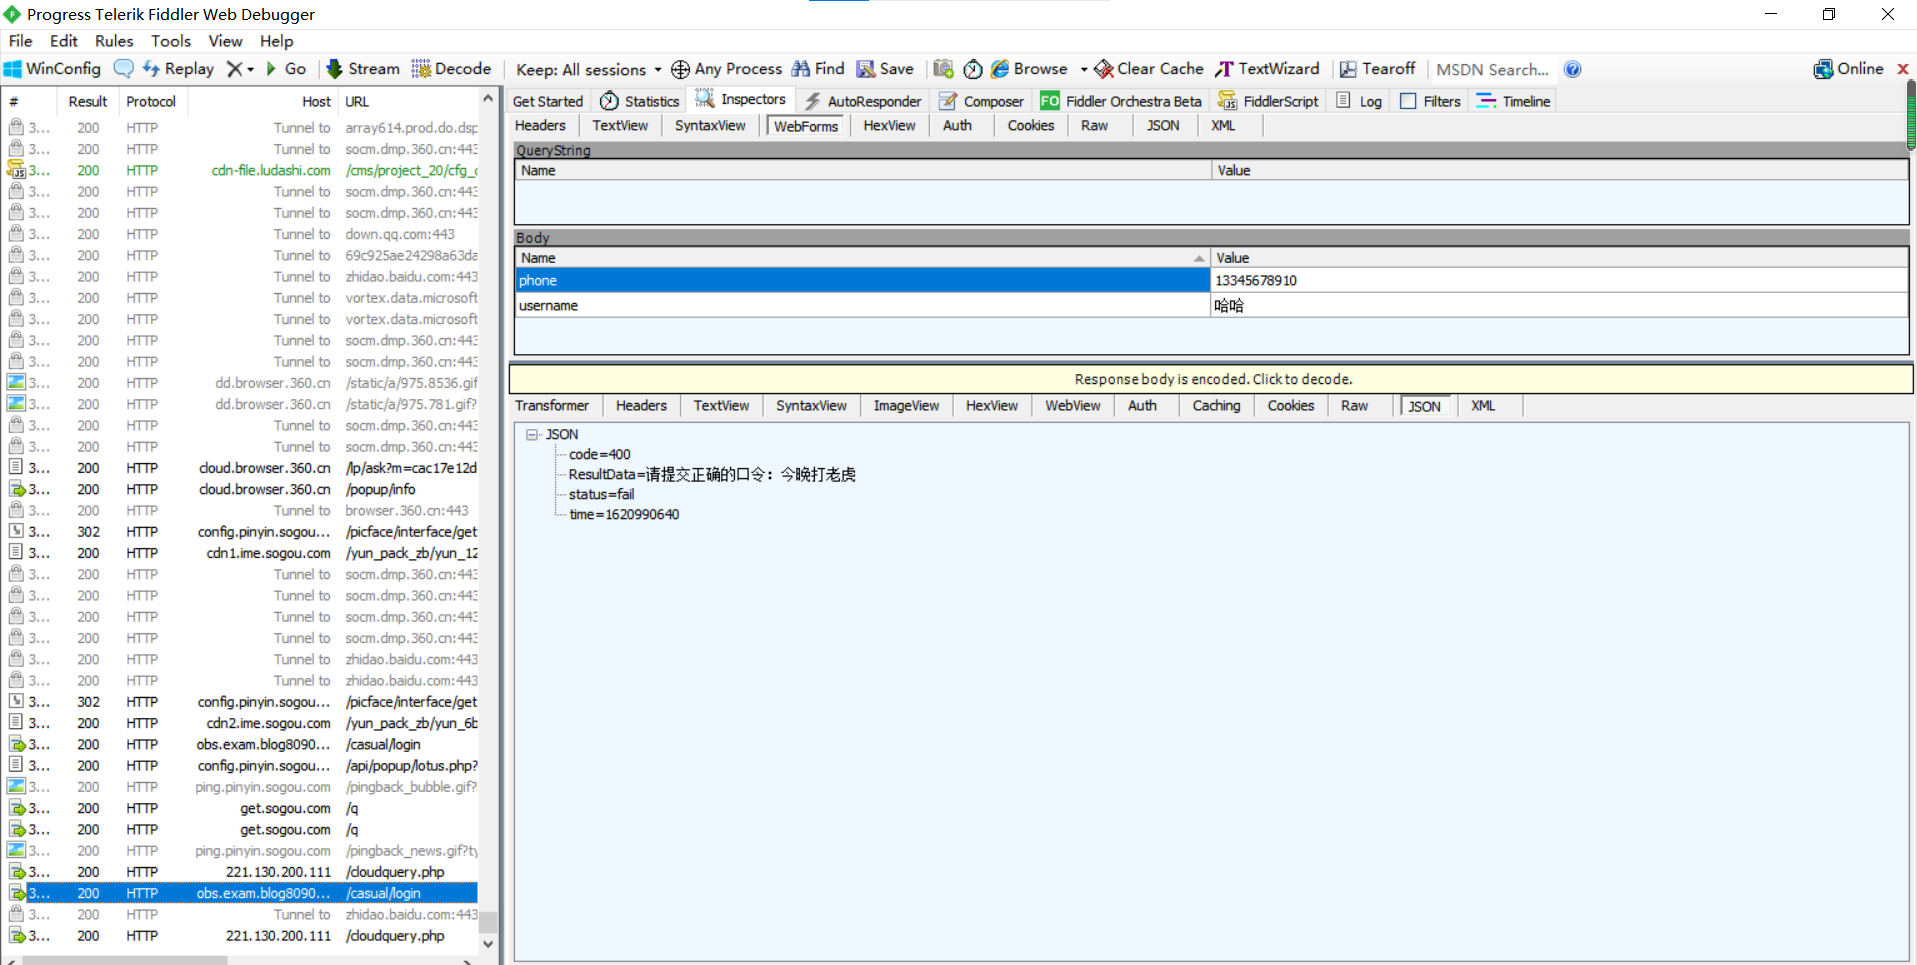1917x965 pixels.
Task: Open the Rules menu
Action: coord(114,41)
